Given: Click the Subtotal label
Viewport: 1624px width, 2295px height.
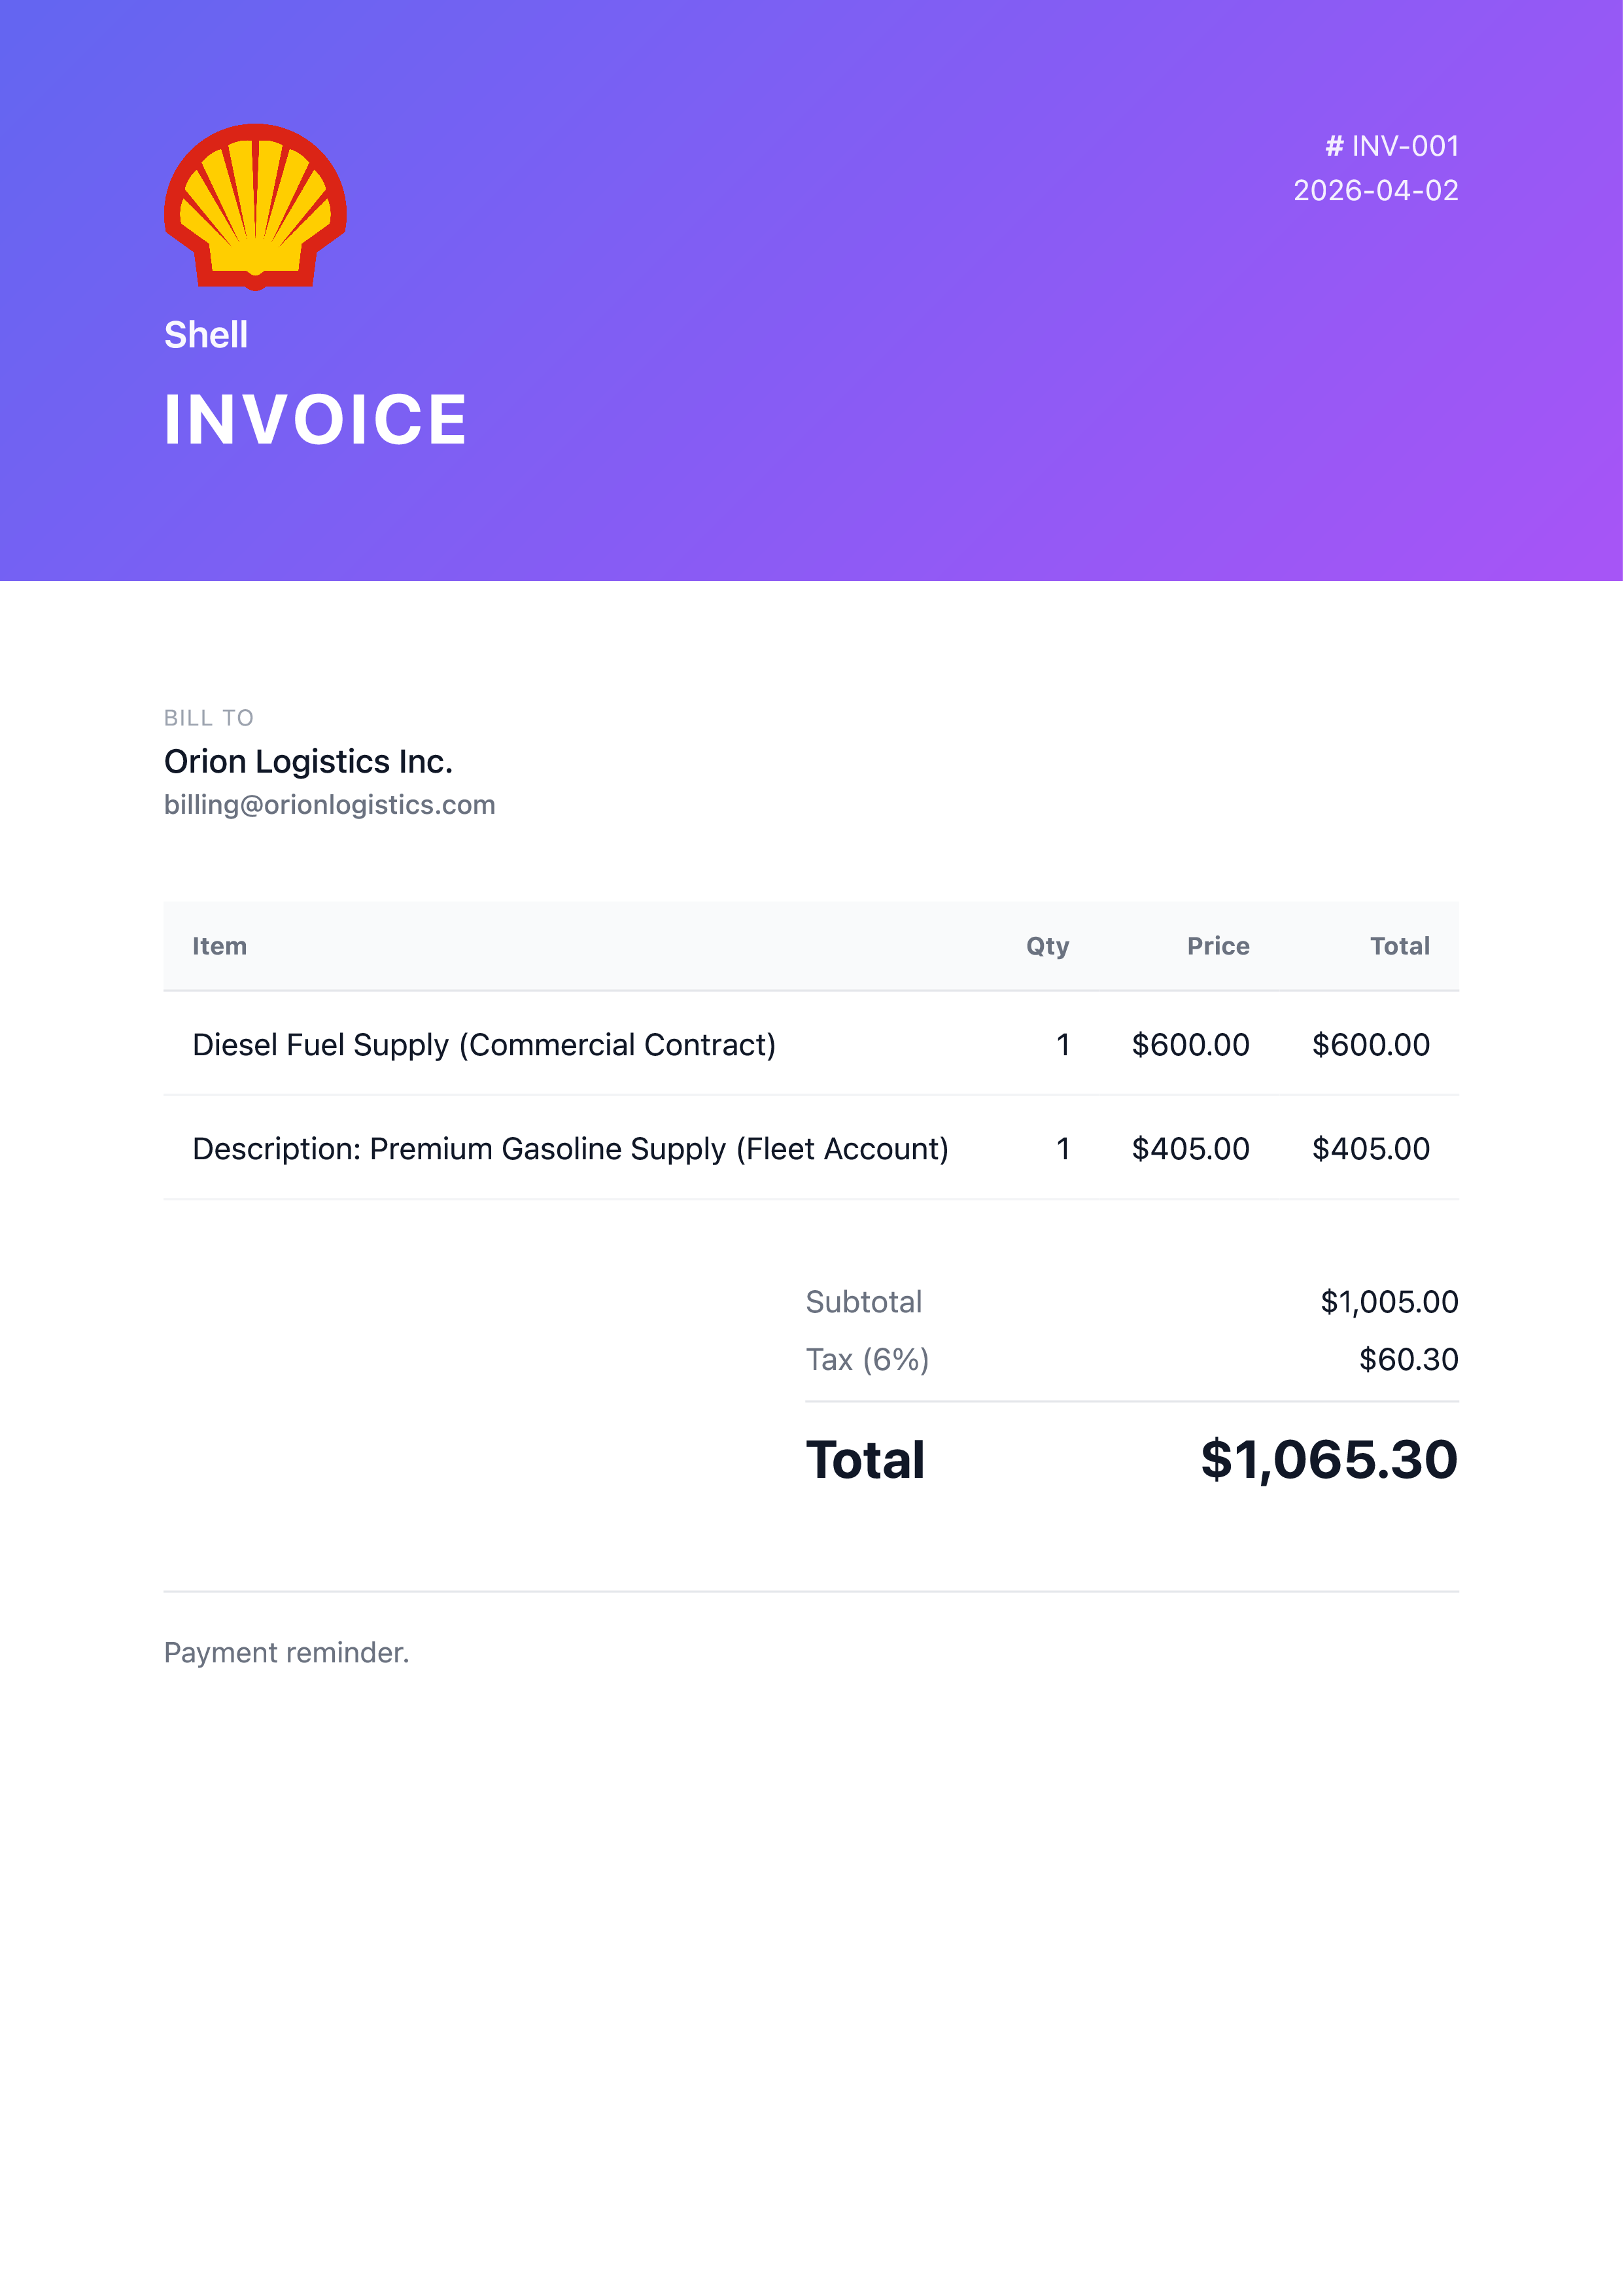Looking at the screenshot, I should [x=864, y=1302].
